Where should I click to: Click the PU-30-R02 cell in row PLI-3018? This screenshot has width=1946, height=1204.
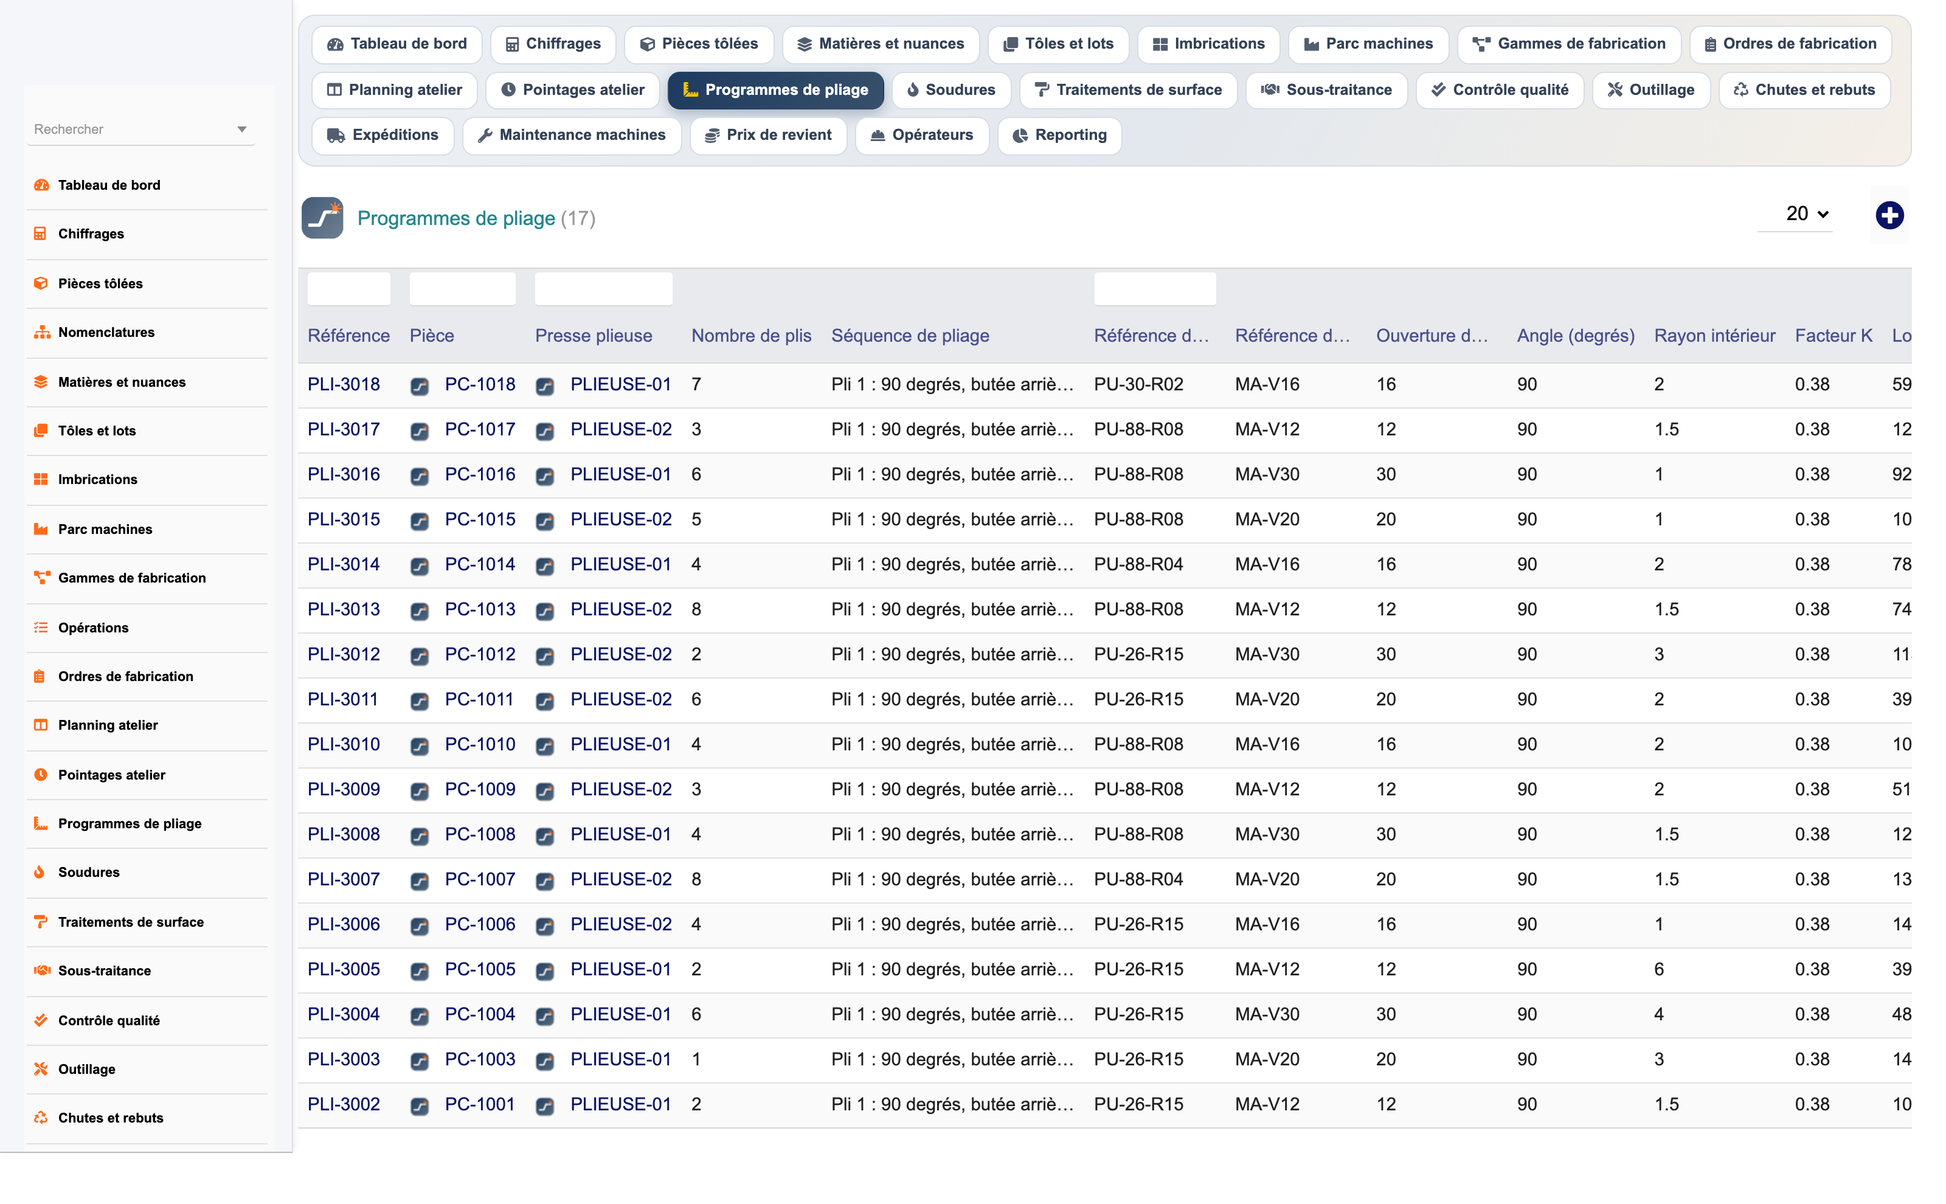[1139, 384]
